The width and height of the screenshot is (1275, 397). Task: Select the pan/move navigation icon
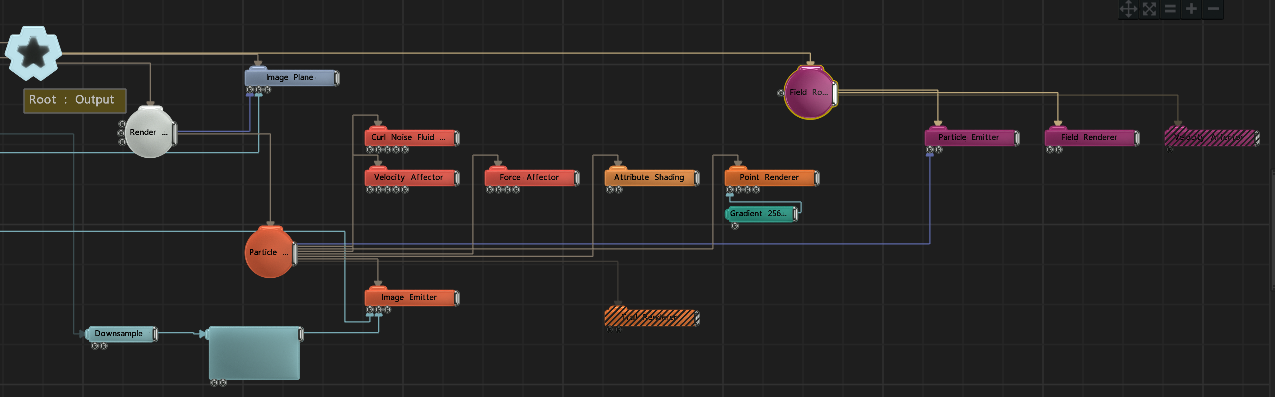point(1128,9)
